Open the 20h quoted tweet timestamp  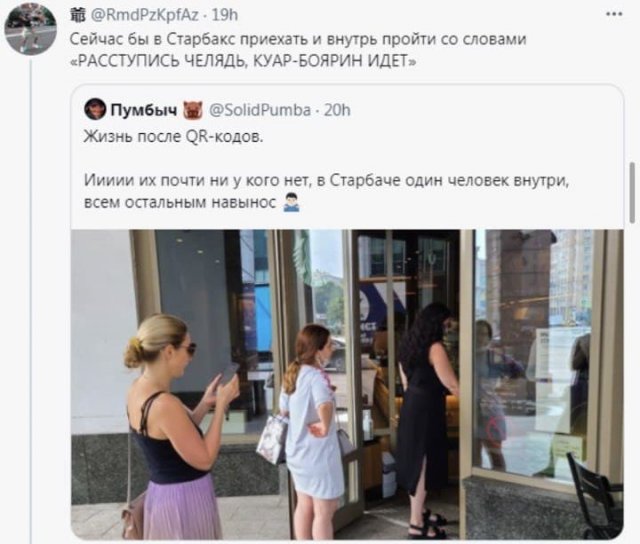(x=337, y=110)
